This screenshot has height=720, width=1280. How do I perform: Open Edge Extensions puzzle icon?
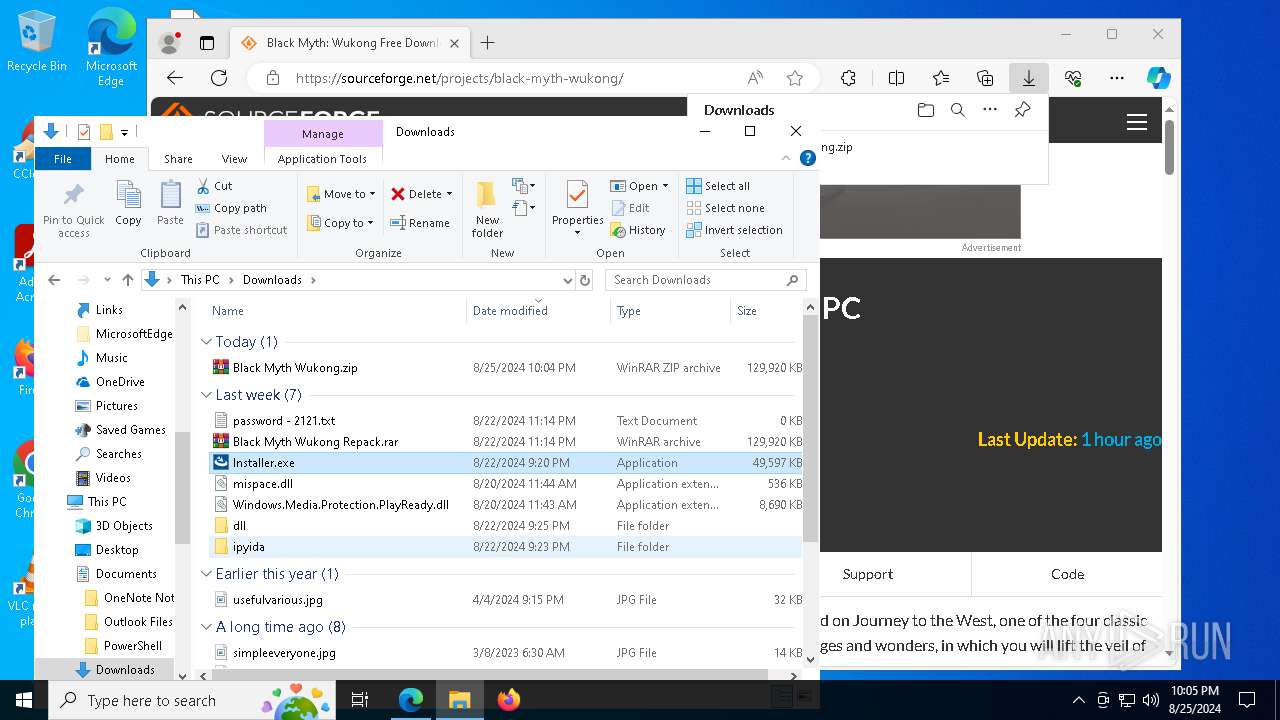point(849,78)
